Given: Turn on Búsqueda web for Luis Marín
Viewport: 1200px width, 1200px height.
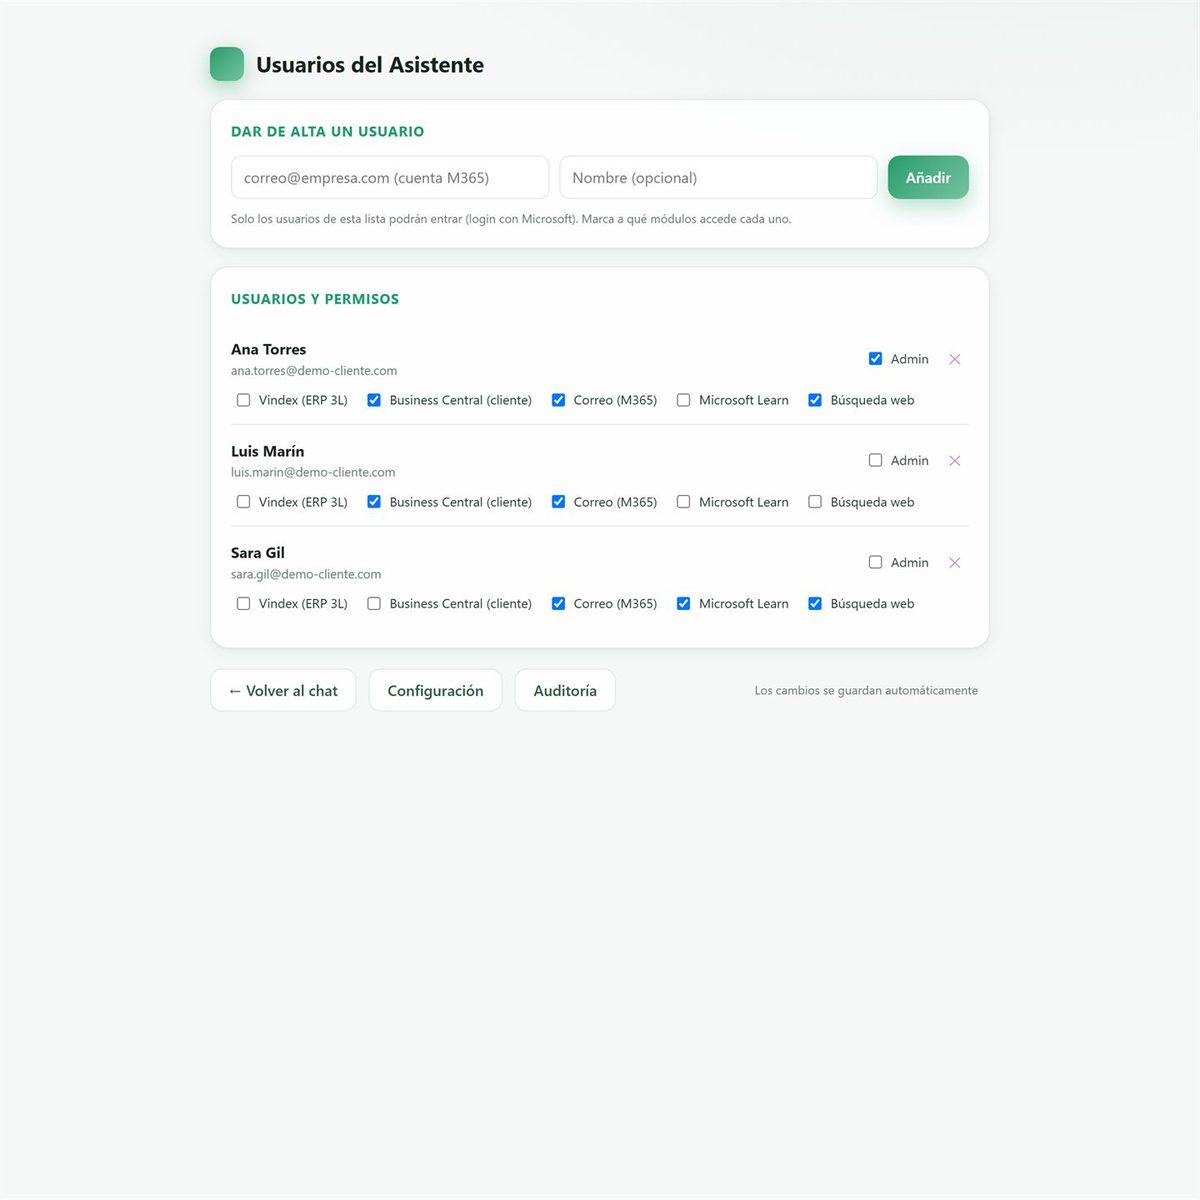Looking at the screenshot, I should tap(815, 502).
